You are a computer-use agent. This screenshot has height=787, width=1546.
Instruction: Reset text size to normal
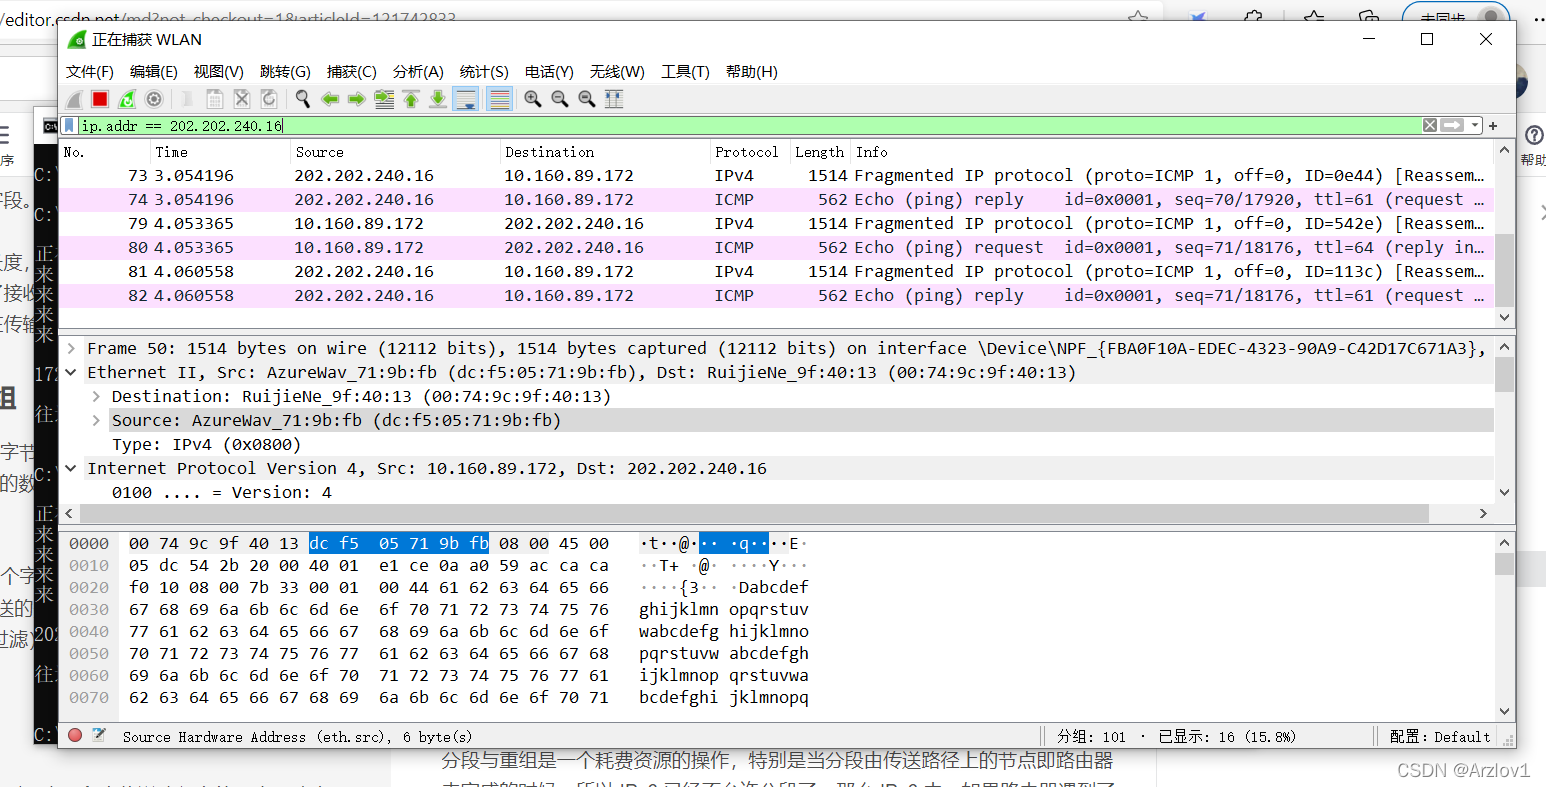point(587,99)
